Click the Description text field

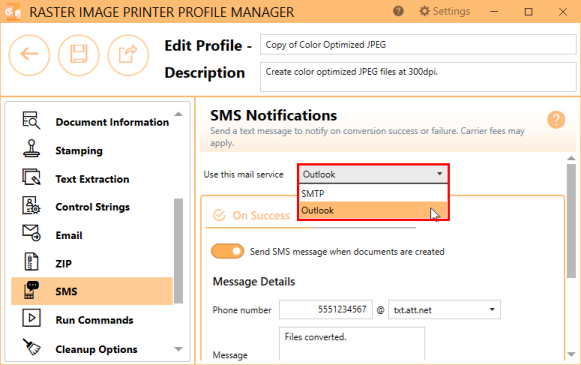[x=418, y=77]
